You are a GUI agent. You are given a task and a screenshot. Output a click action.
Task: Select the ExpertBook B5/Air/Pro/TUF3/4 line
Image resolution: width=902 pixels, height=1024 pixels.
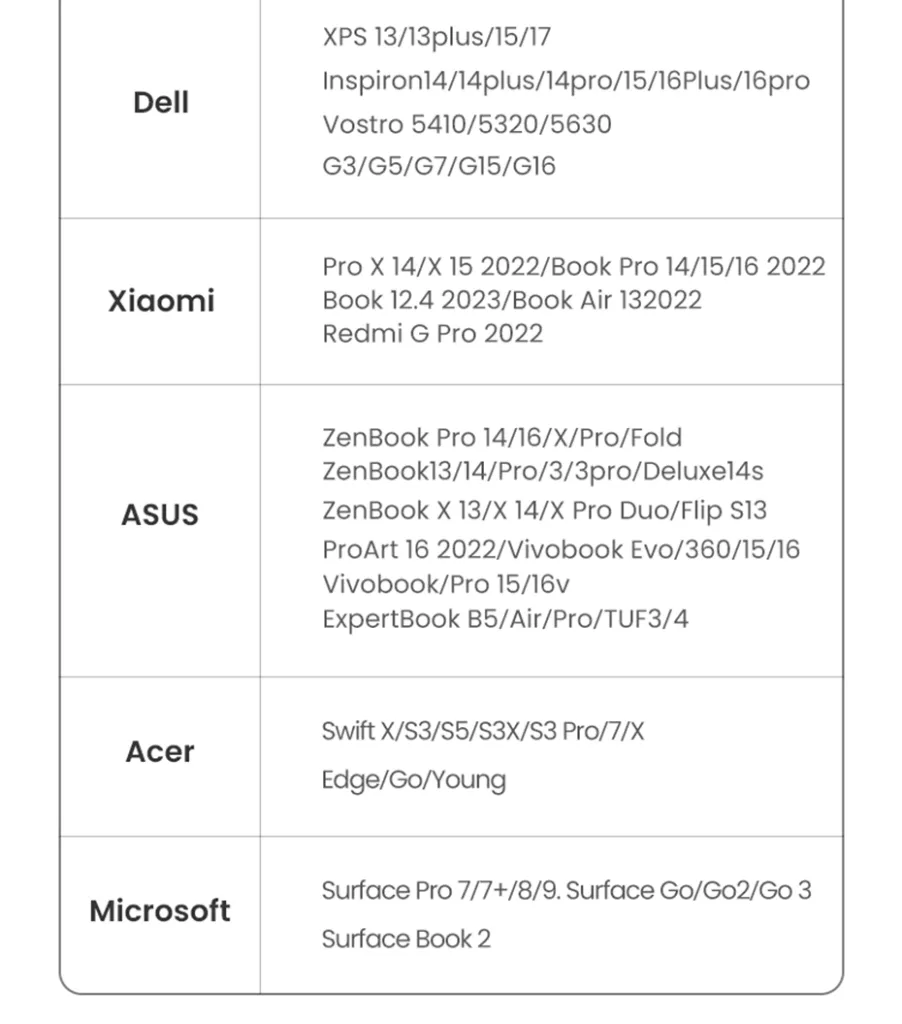pos(506,620)
